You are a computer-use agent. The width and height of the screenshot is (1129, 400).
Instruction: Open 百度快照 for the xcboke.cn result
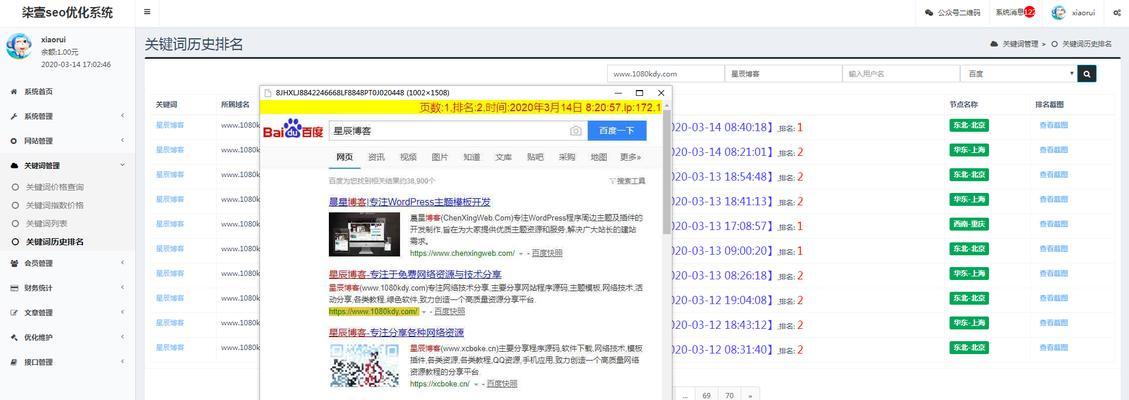point(502,384)
